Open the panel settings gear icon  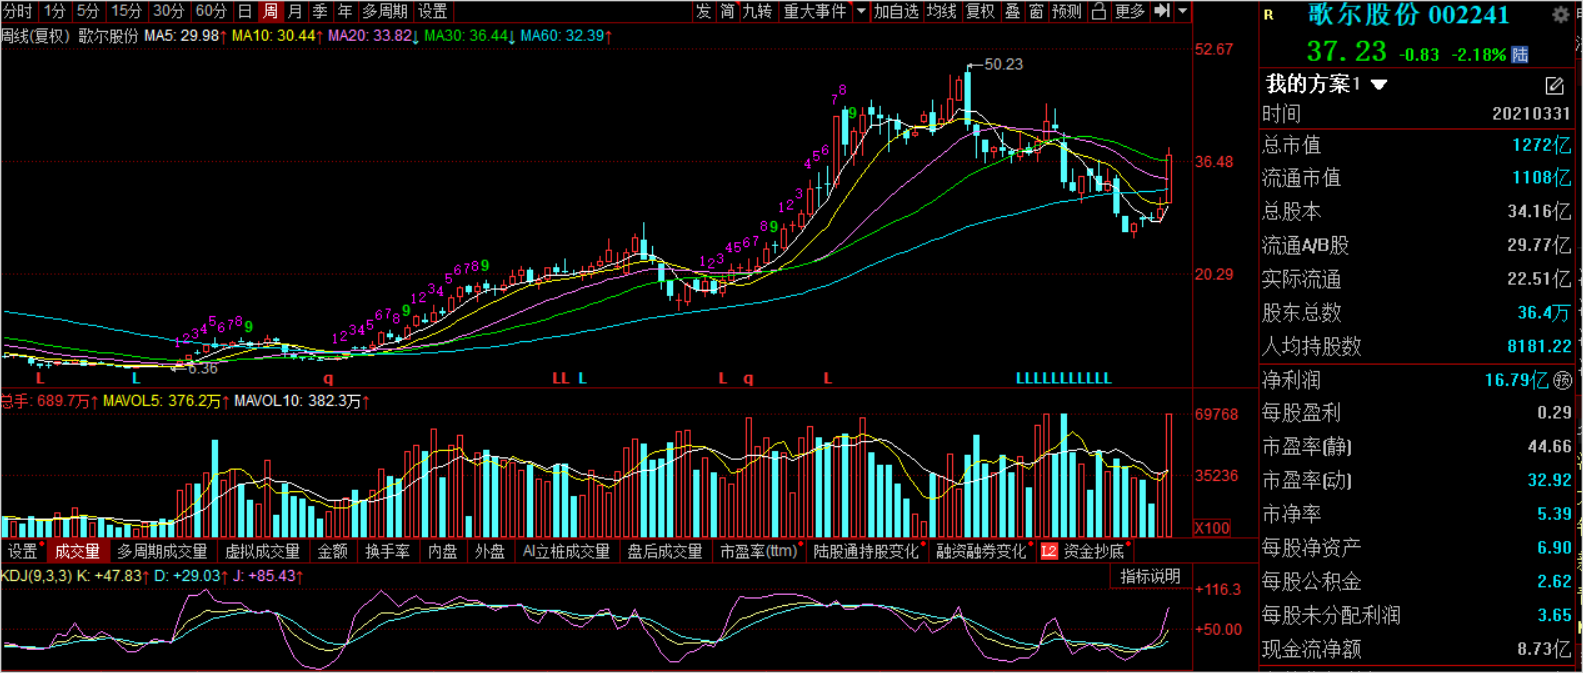tap(1560, 14)
